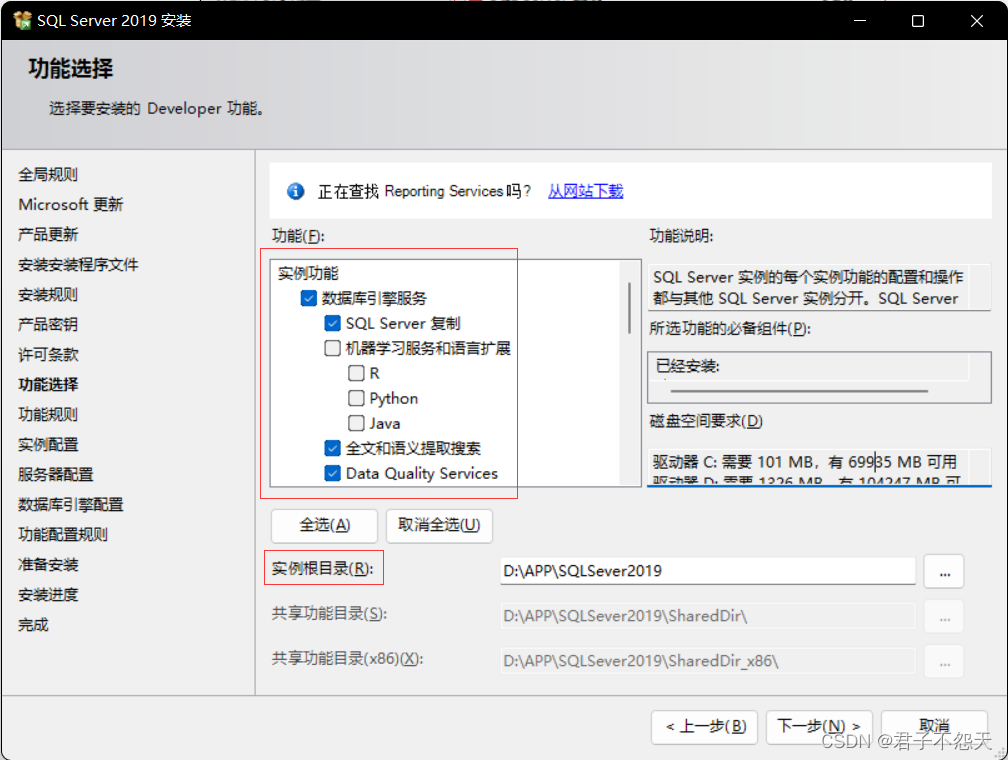The height and width of the screenshot is (760, 1008).
Task: Maximize the SQL Server 2019 安装 window
Action: [x=918, y=21]
